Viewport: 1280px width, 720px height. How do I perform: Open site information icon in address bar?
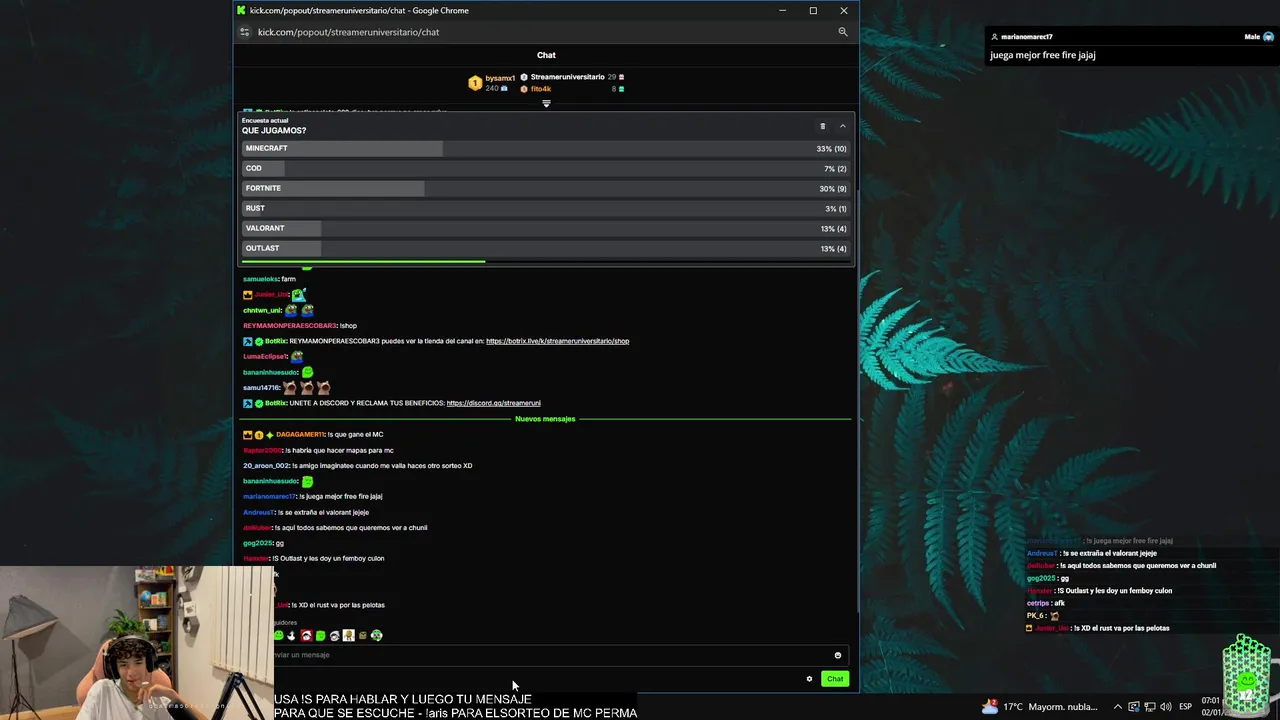point(244,32)
